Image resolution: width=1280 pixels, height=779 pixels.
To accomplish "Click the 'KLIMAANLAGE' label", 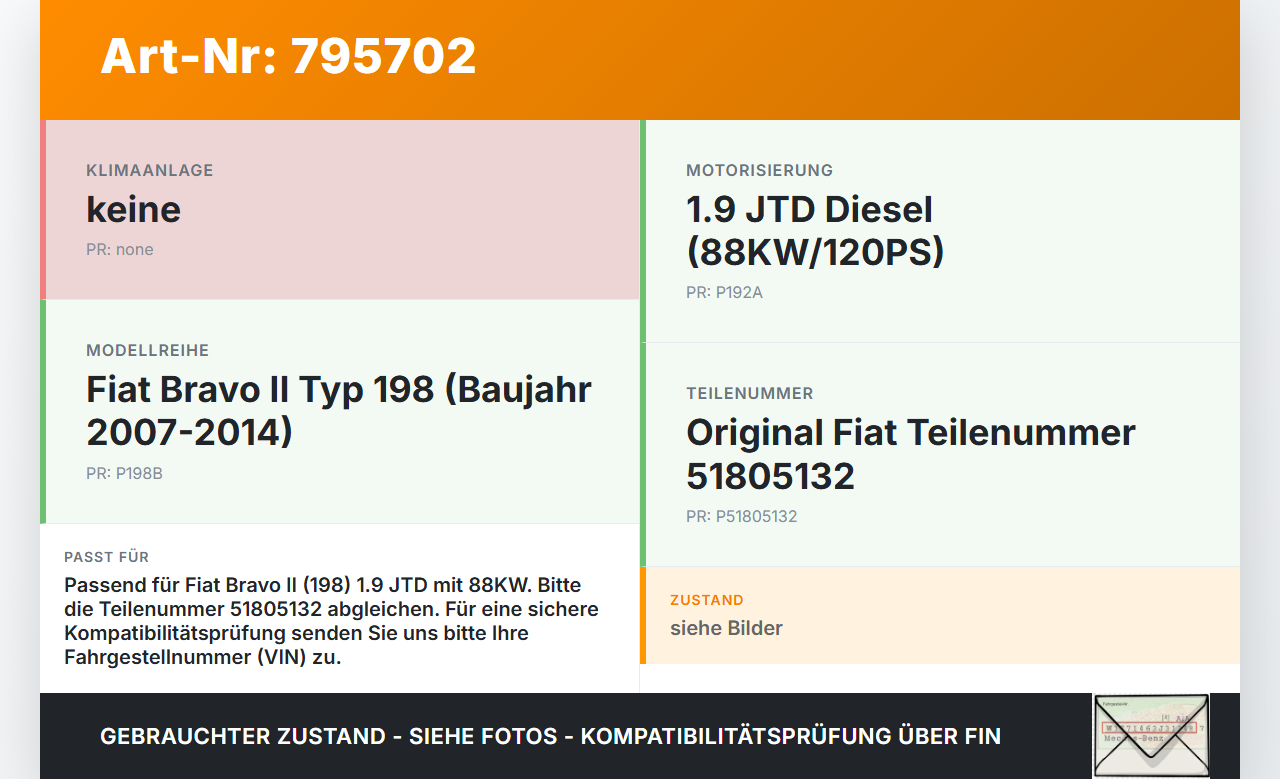I will click(150, 170).
